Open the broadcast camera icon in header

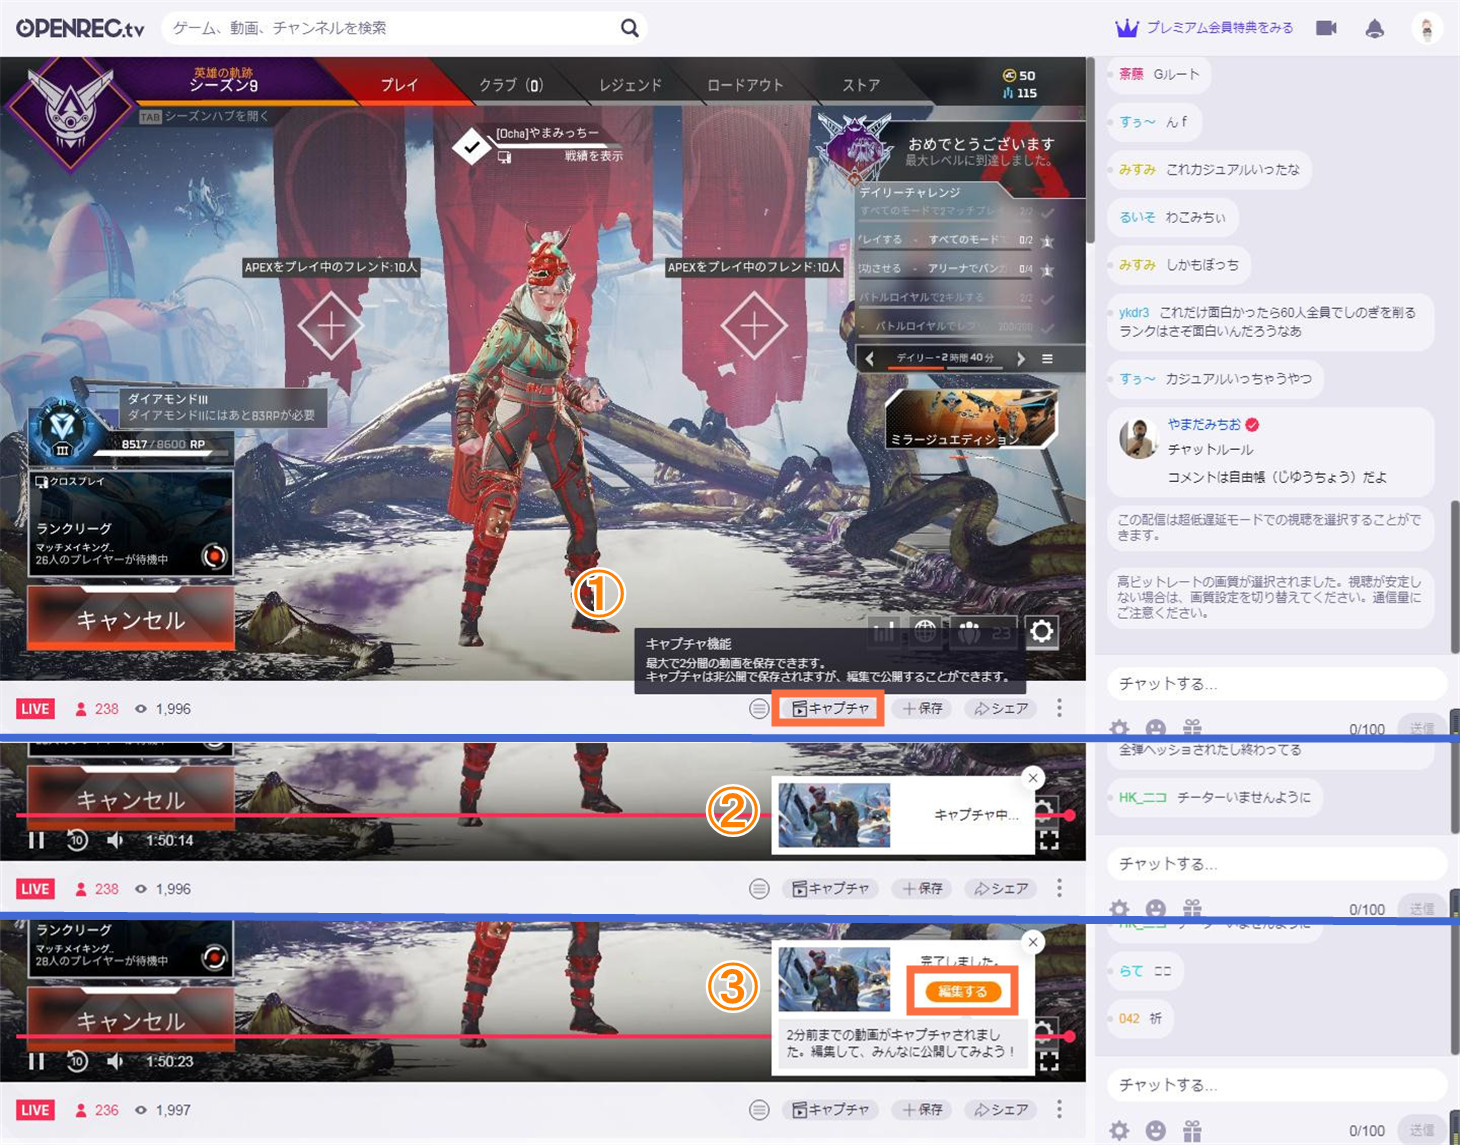pyautogui.click(x=1326, y=28)
